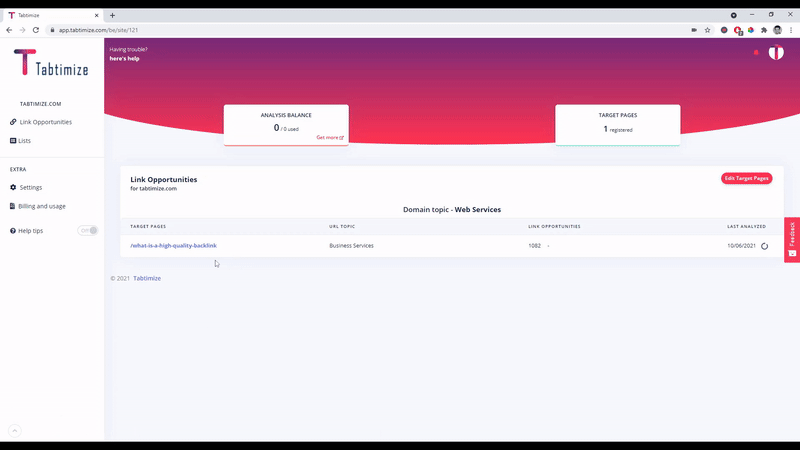The image size is (800, 450).
Task: Click the TABTIMIZE.COM sidebar site label
Action: [x=40, y=104]
